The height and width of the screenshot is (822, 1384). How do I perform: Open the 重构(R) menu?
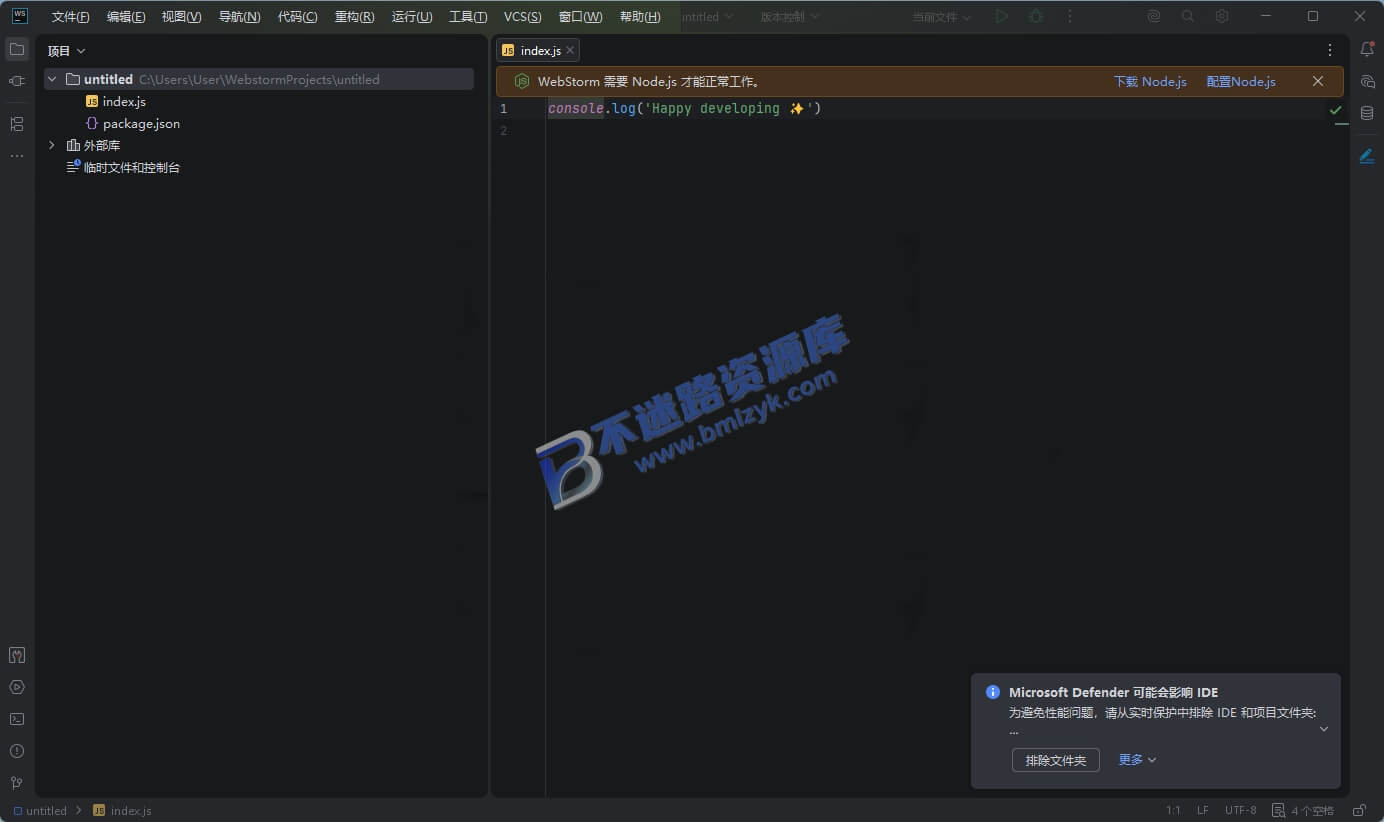(355, 16)
